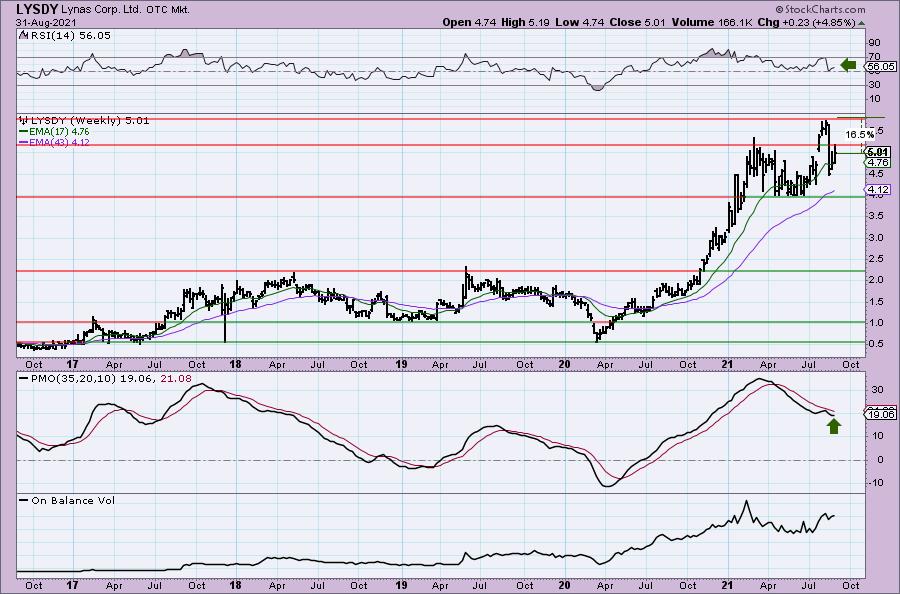Click the EMA(43) 4.12 legend entry
Viewport: 900px width, 594px height.
(55, 142)
